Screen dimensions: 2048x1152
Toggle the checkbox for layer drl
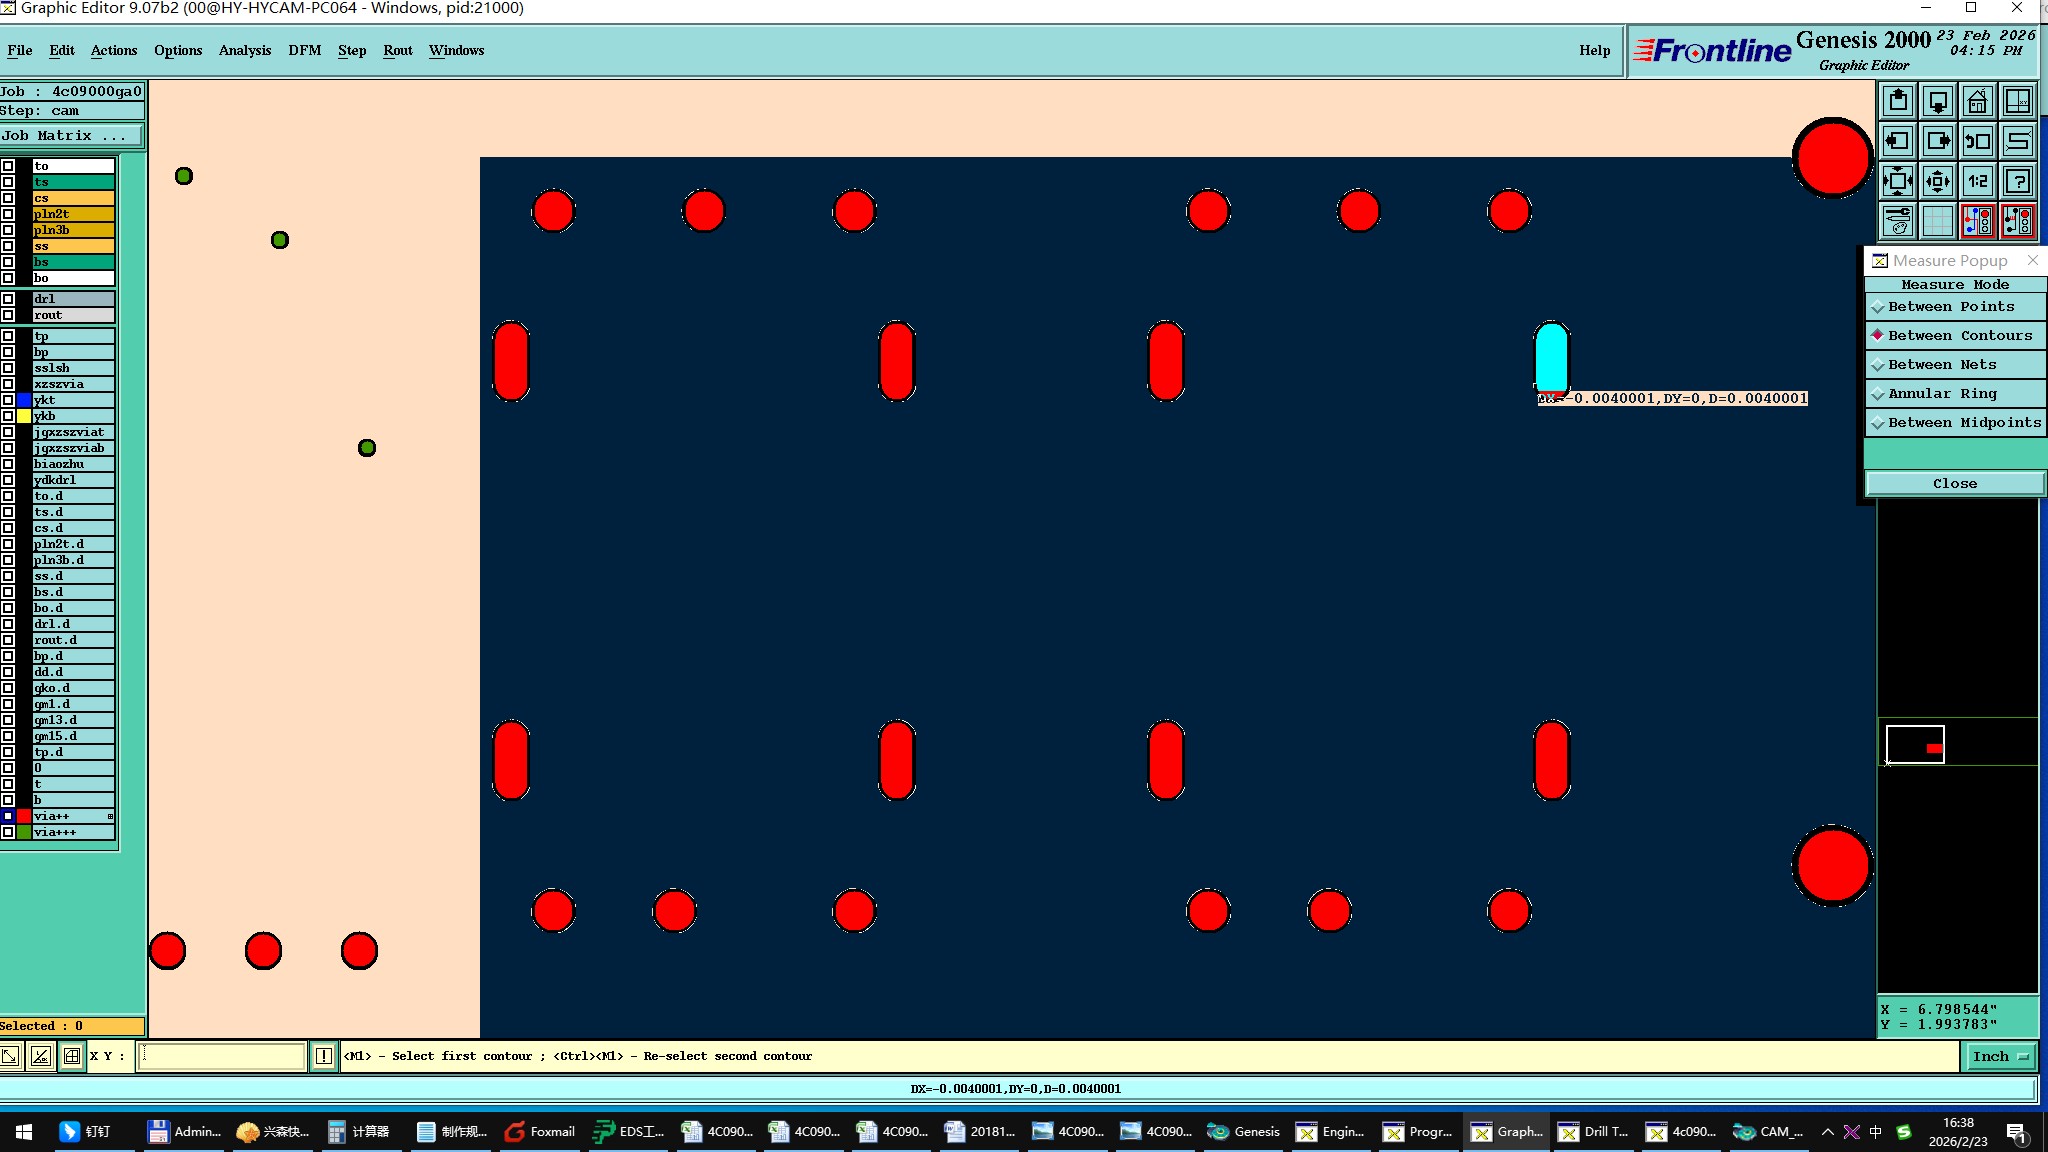pyautogui.click(x=8, y=299)
